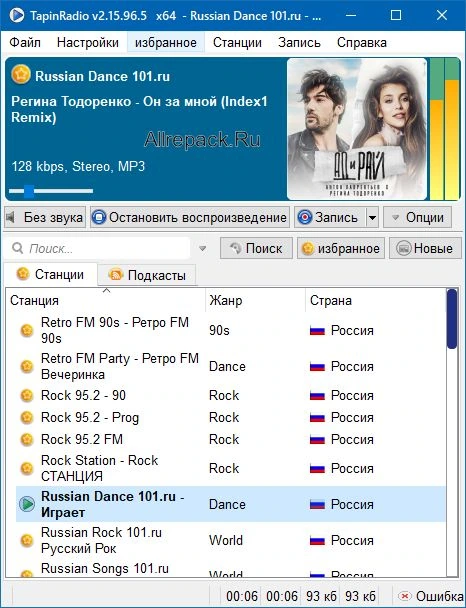Select Russian Rock 101.ru Русский Рок row
Viewport: 466px width, 608px height.
tap(231, 540)
